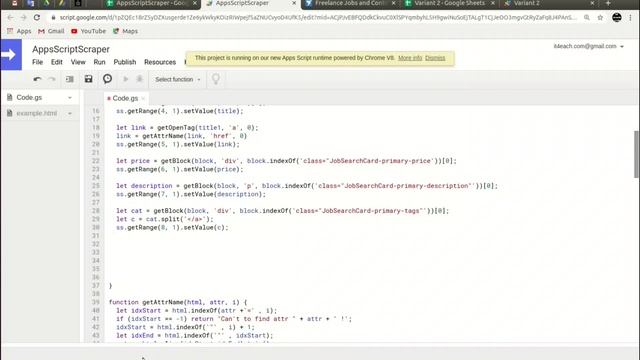Click the blank line number 33
The image size is (640, 360).
(x=96, y=252)
